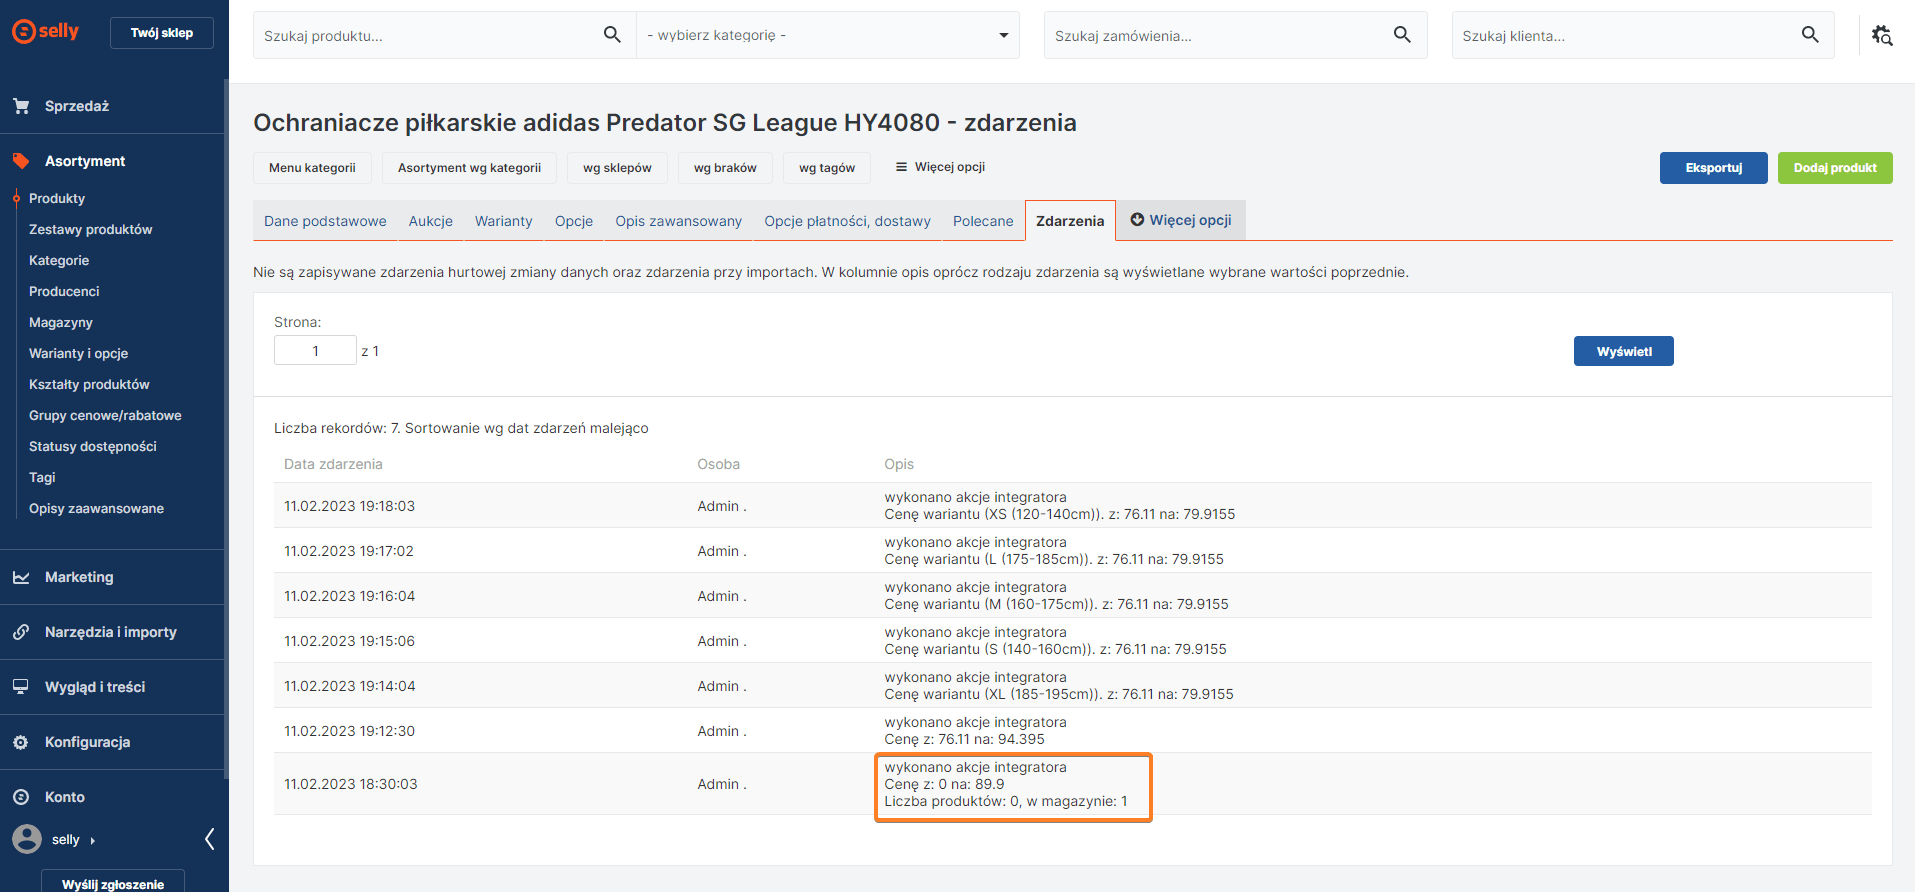Open Więcej opcji hamburger menu in toolbar
The height and width of the screenshot is (892, 1915).
(940, 167)
